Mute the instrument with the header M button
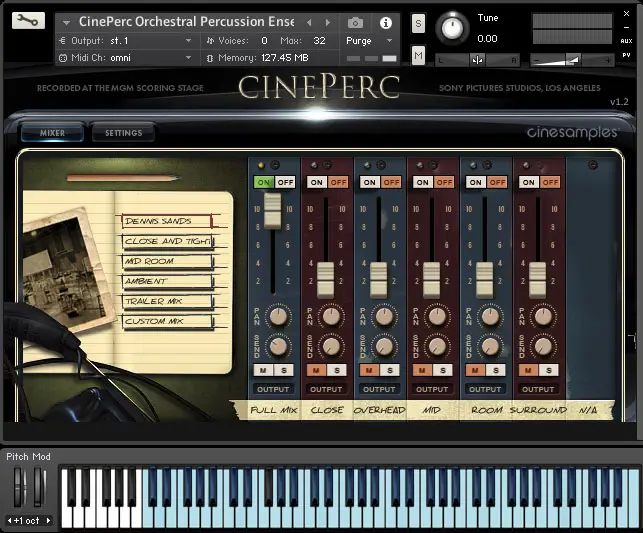Image resolution: width=643 pixels, height=533 pixels. [418, 55]
